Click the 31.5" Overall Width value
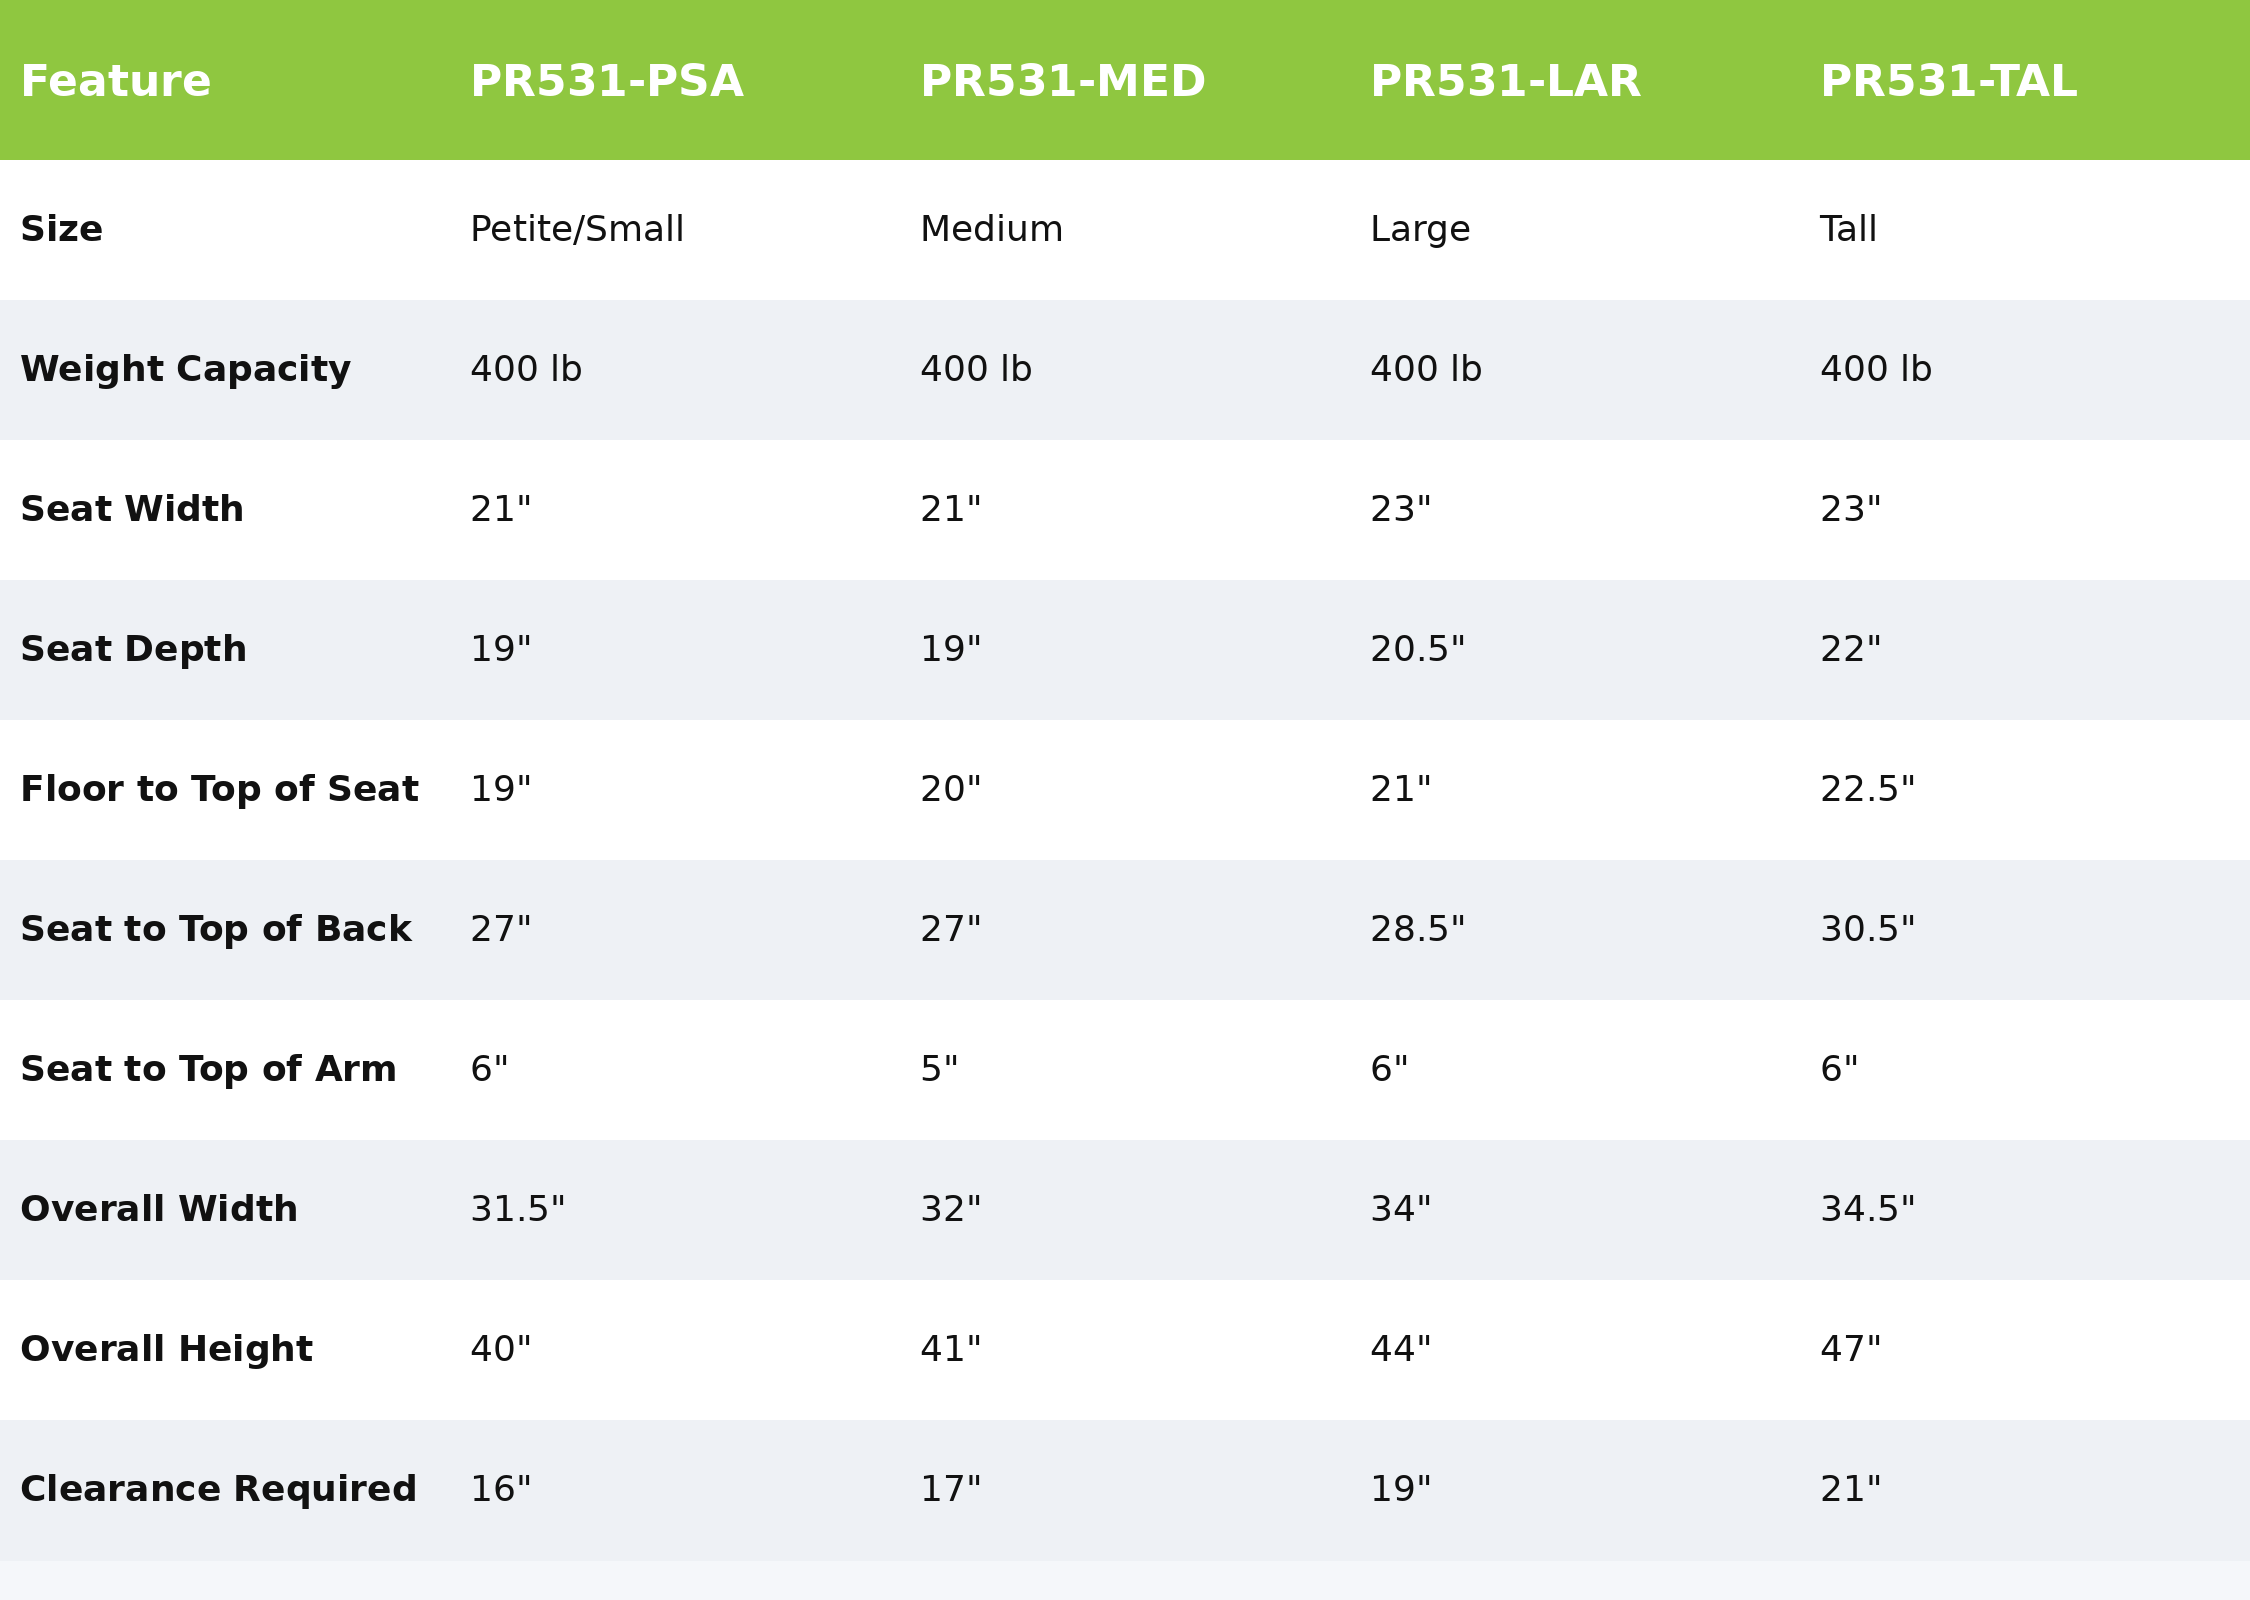The width and height of the screenshot is (2250, 1600). (x=517, y=1210)
